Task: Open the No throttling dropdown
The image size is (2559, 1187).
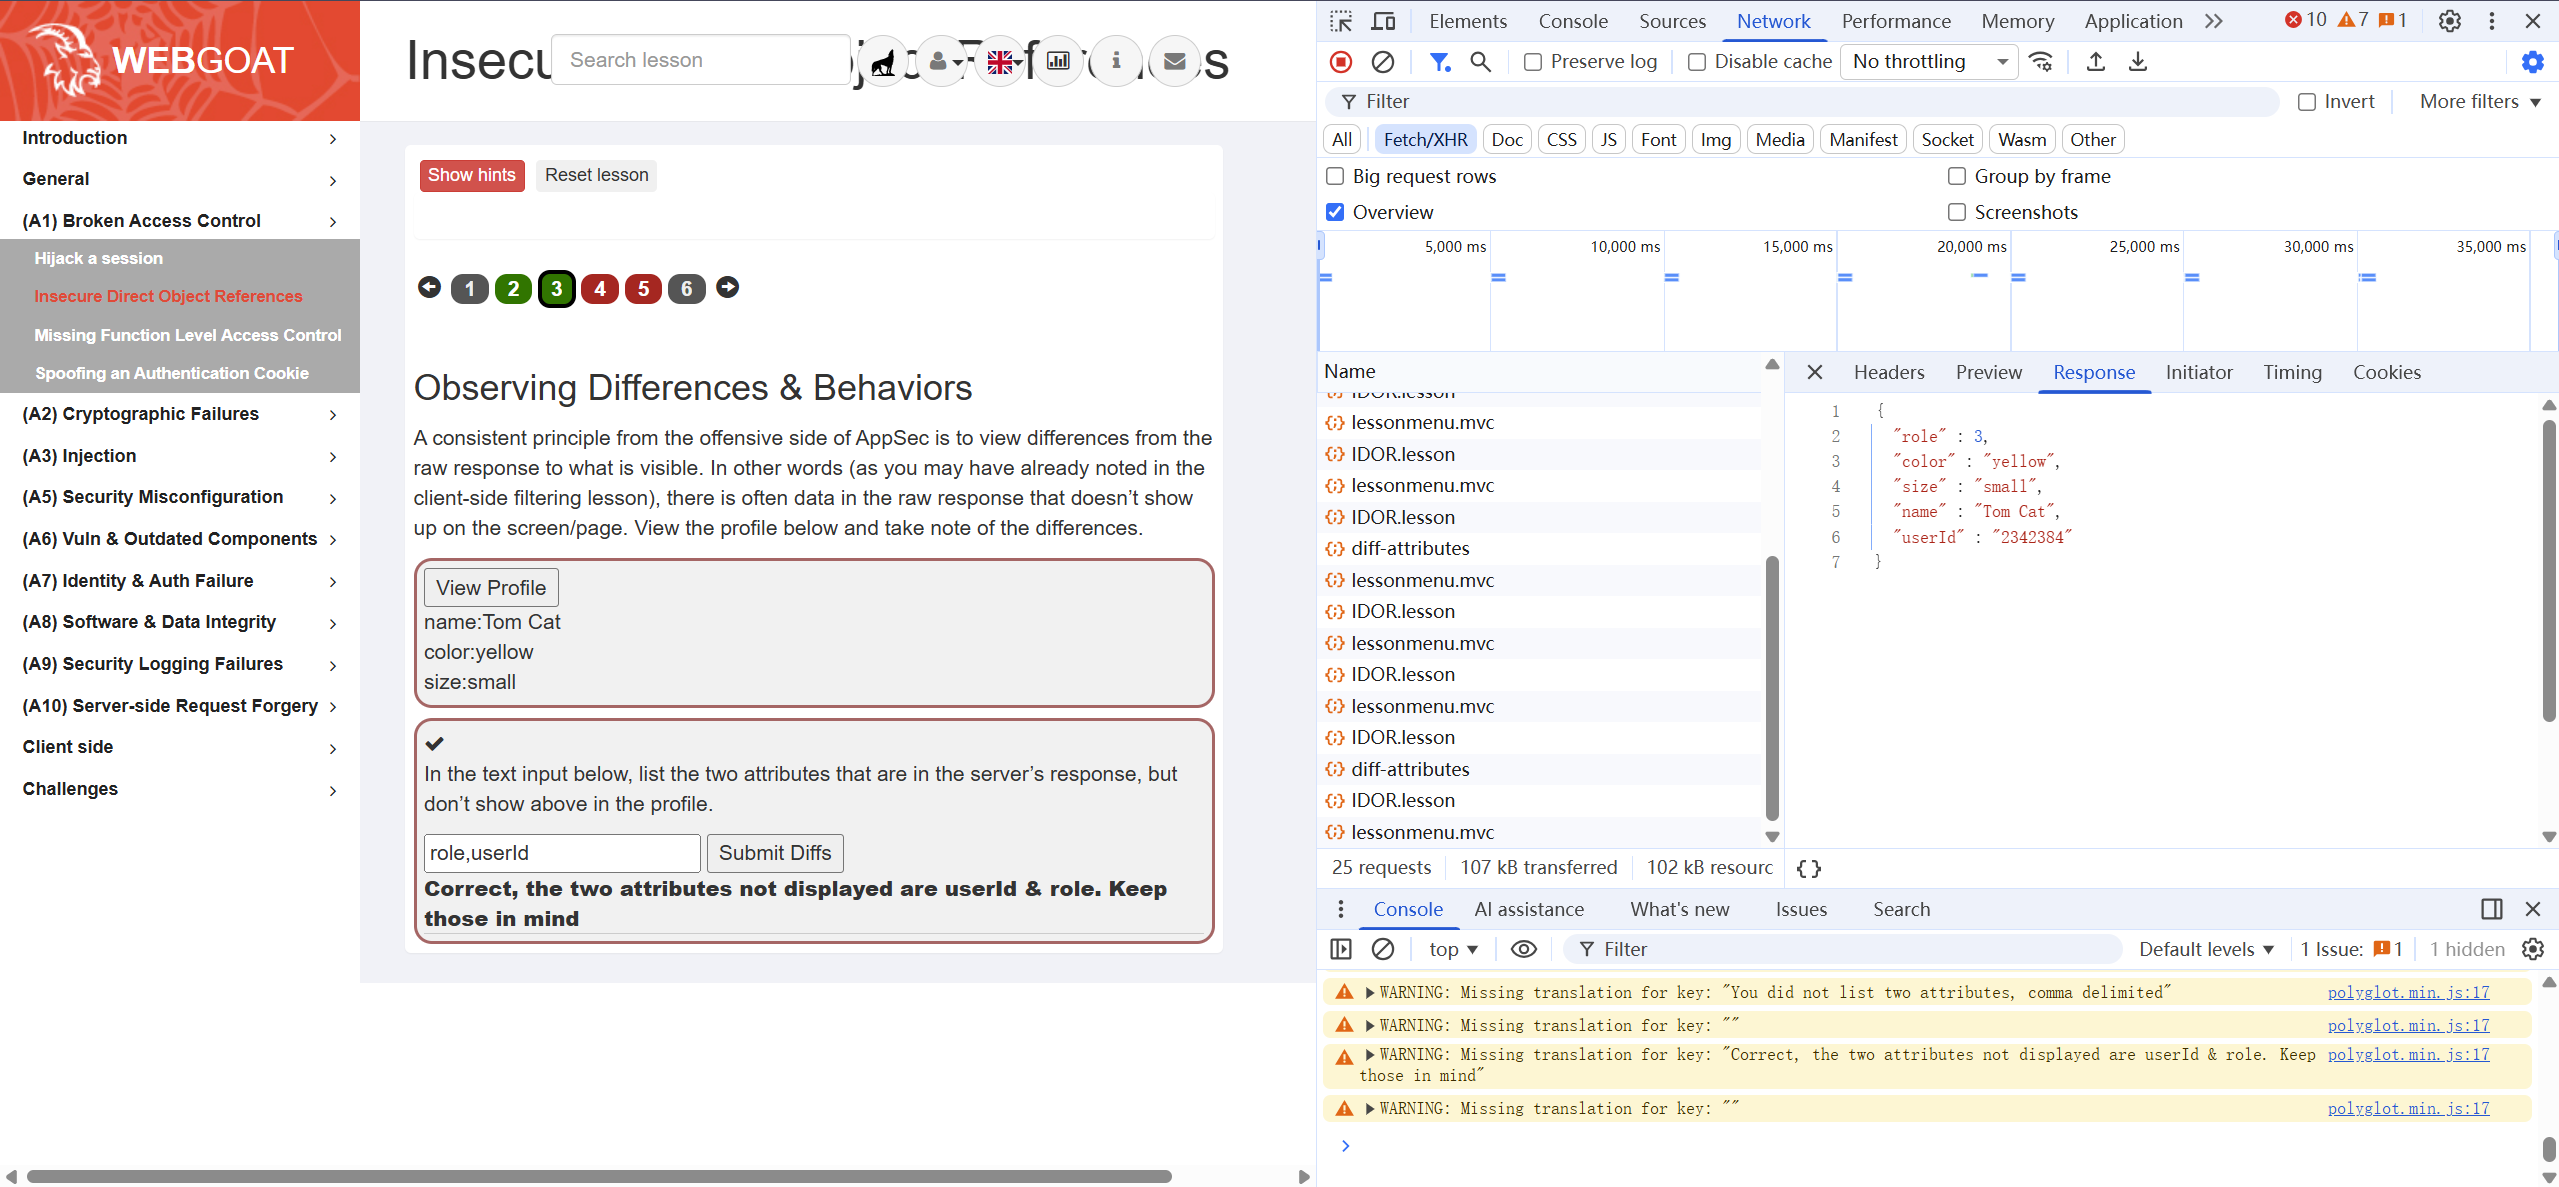Action: 1928,62
